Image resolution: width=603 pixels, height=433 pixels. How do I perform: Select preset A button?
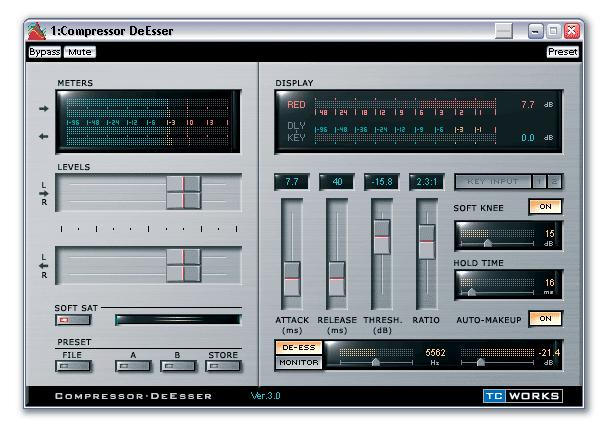point(133,366)
